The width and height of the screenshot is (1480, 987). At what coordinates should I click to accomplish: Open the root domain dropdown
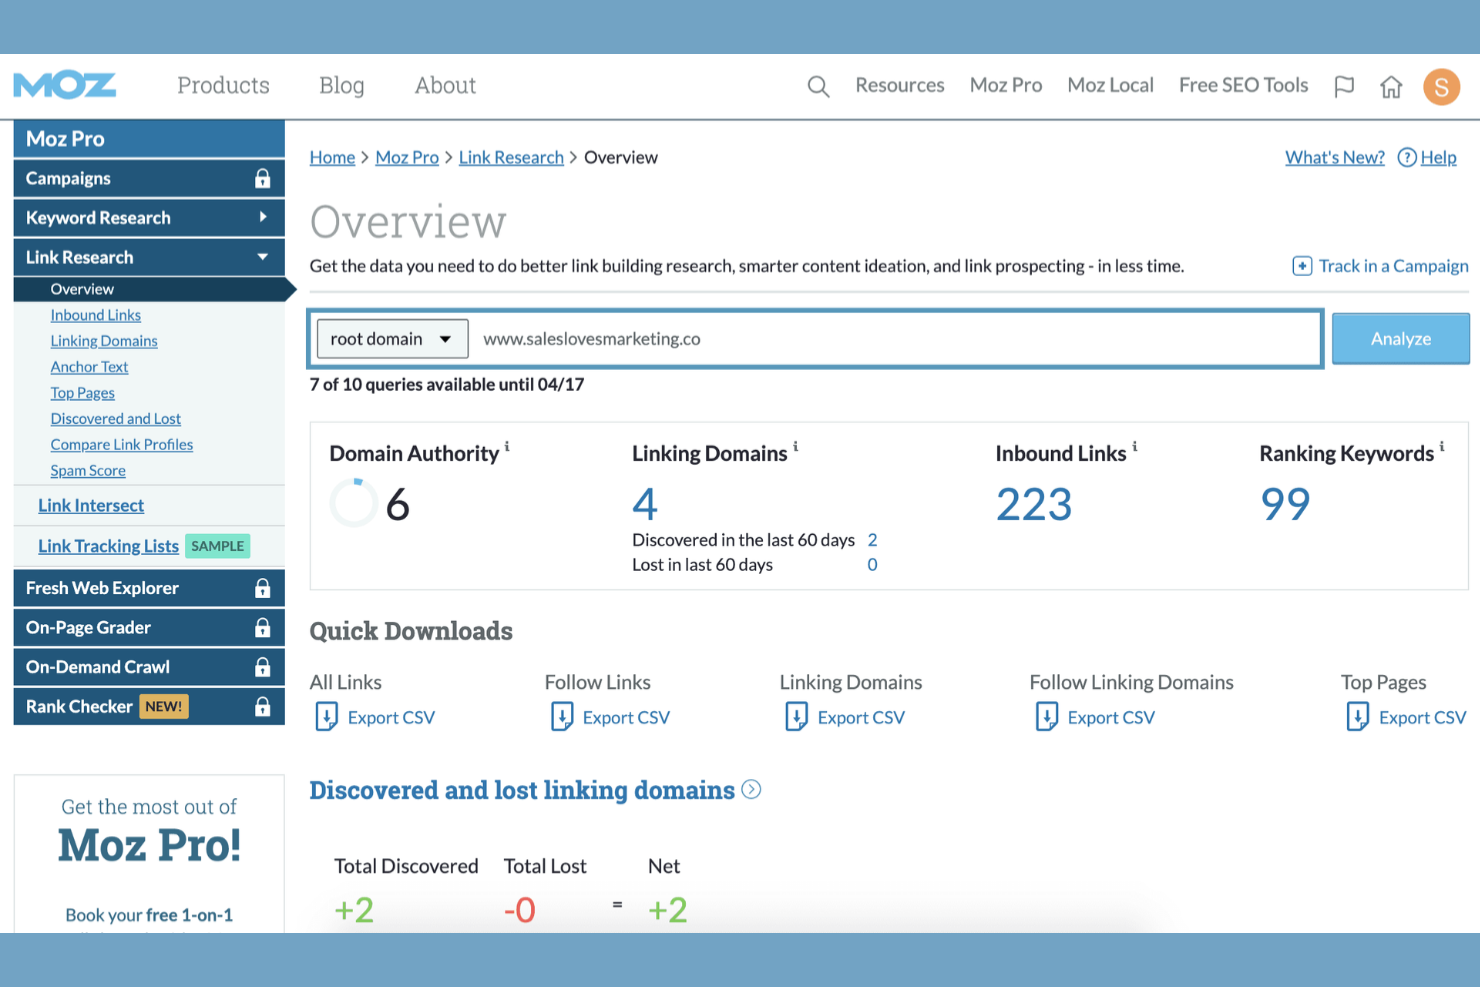[391, 338]
